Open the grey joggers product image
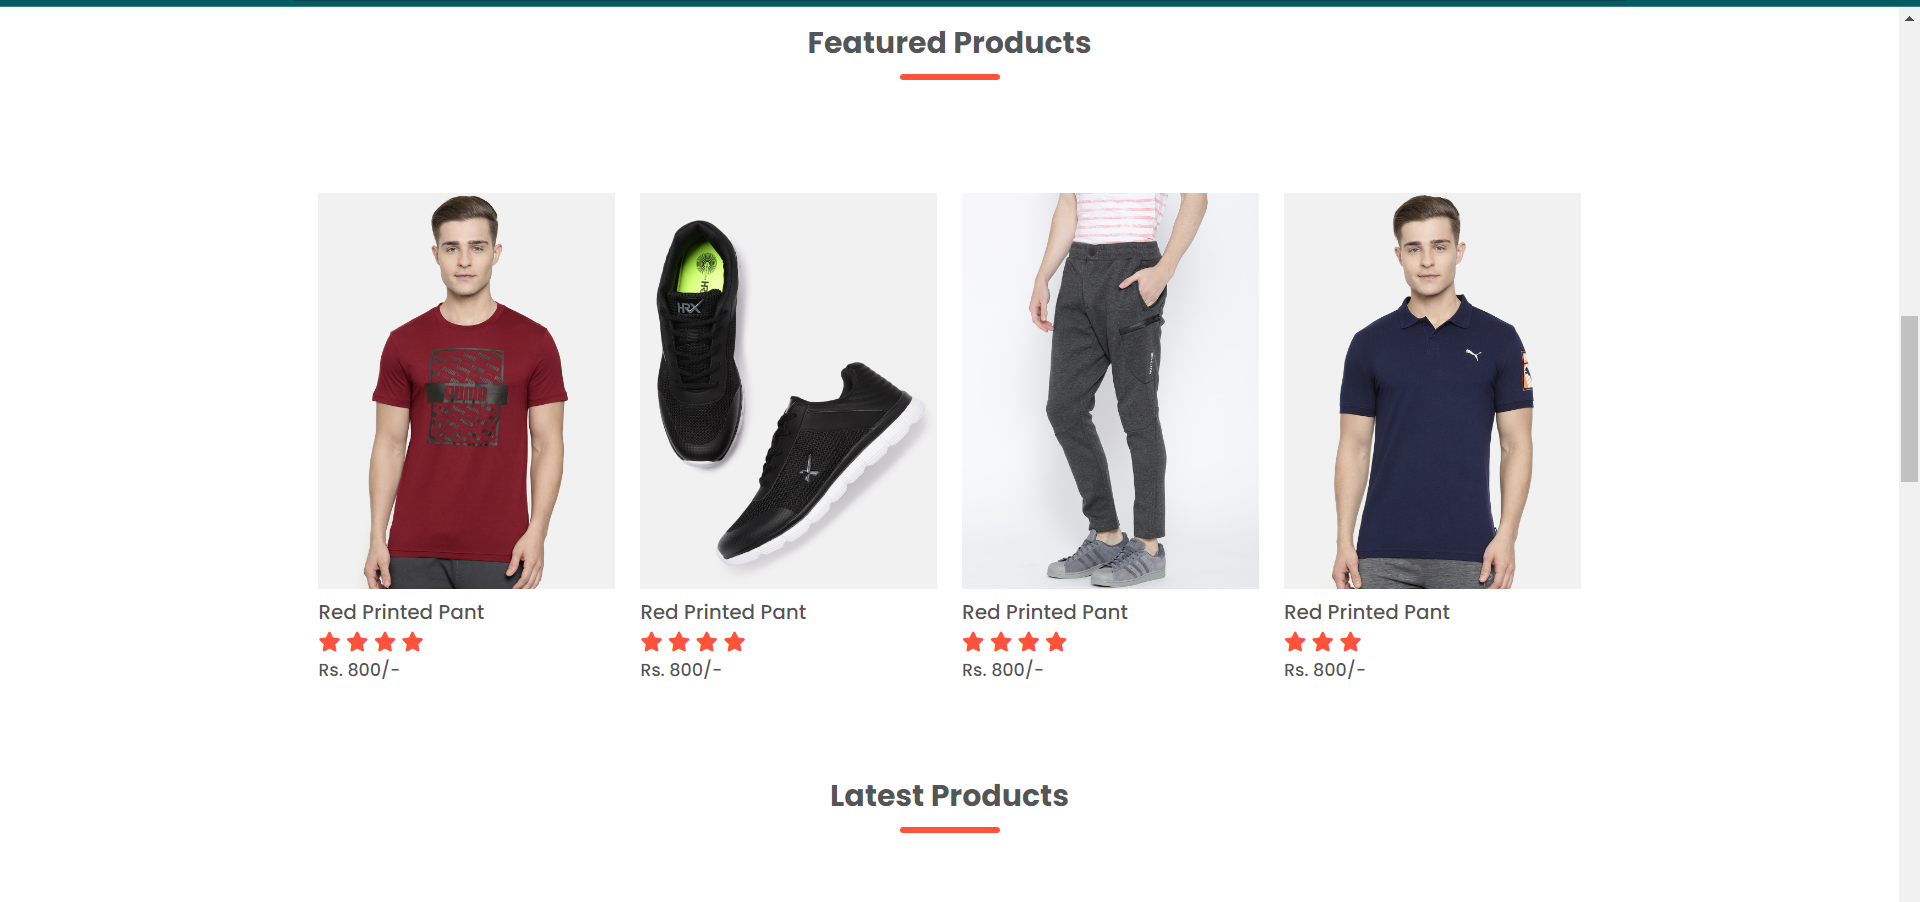 point(1110,390)
